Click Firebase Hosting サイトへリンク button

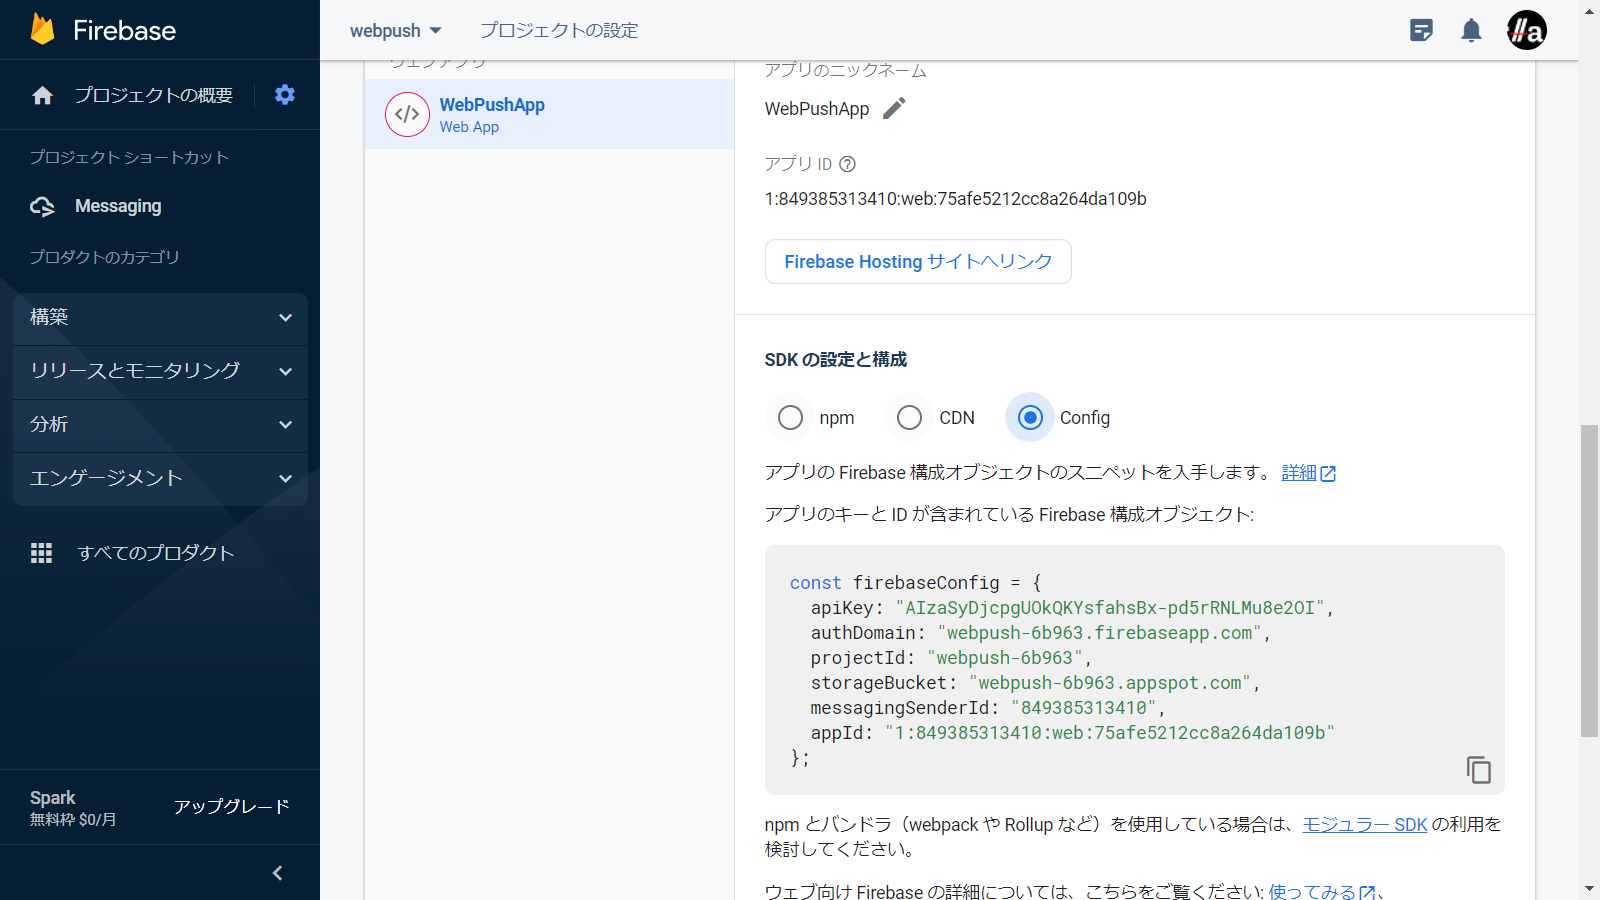point(917,262)
